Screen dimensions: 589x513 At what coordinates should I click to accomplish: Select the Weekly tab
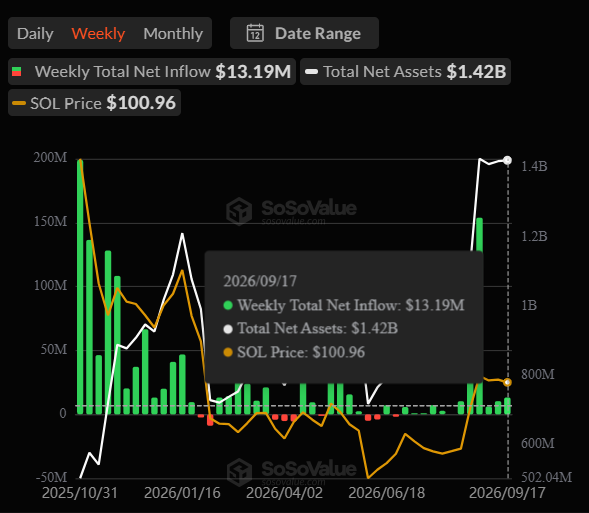click(x=98, y=33)
